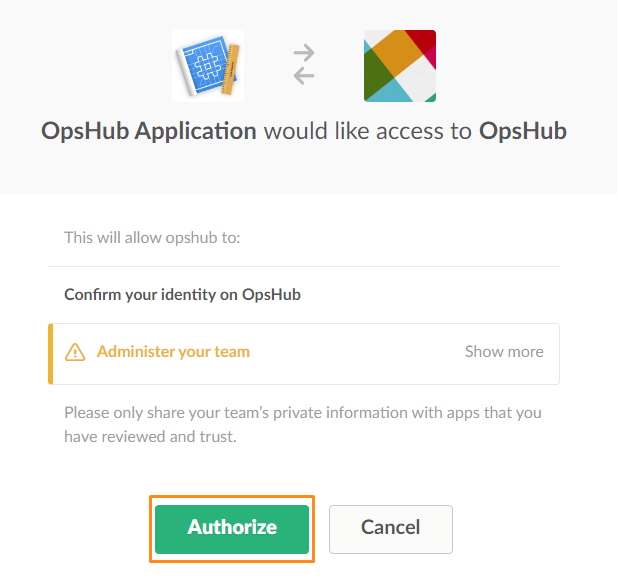This screenshot has width=618, height=579.
Task: Click the colorful Slack workspace logo
Action: click(400, 66)
